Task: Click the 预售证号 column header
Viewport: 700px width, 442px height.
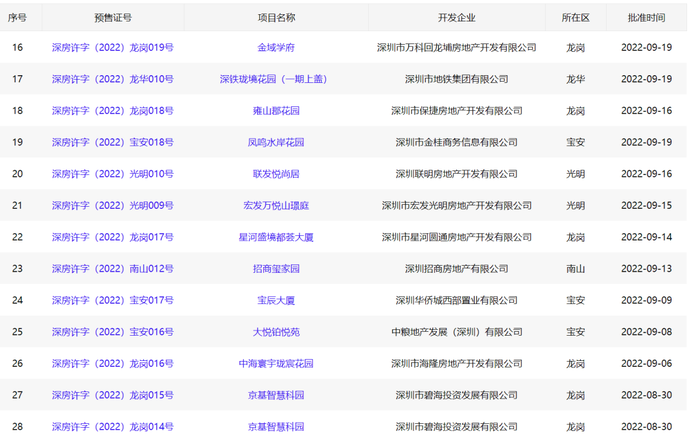Action: point(112,17)
